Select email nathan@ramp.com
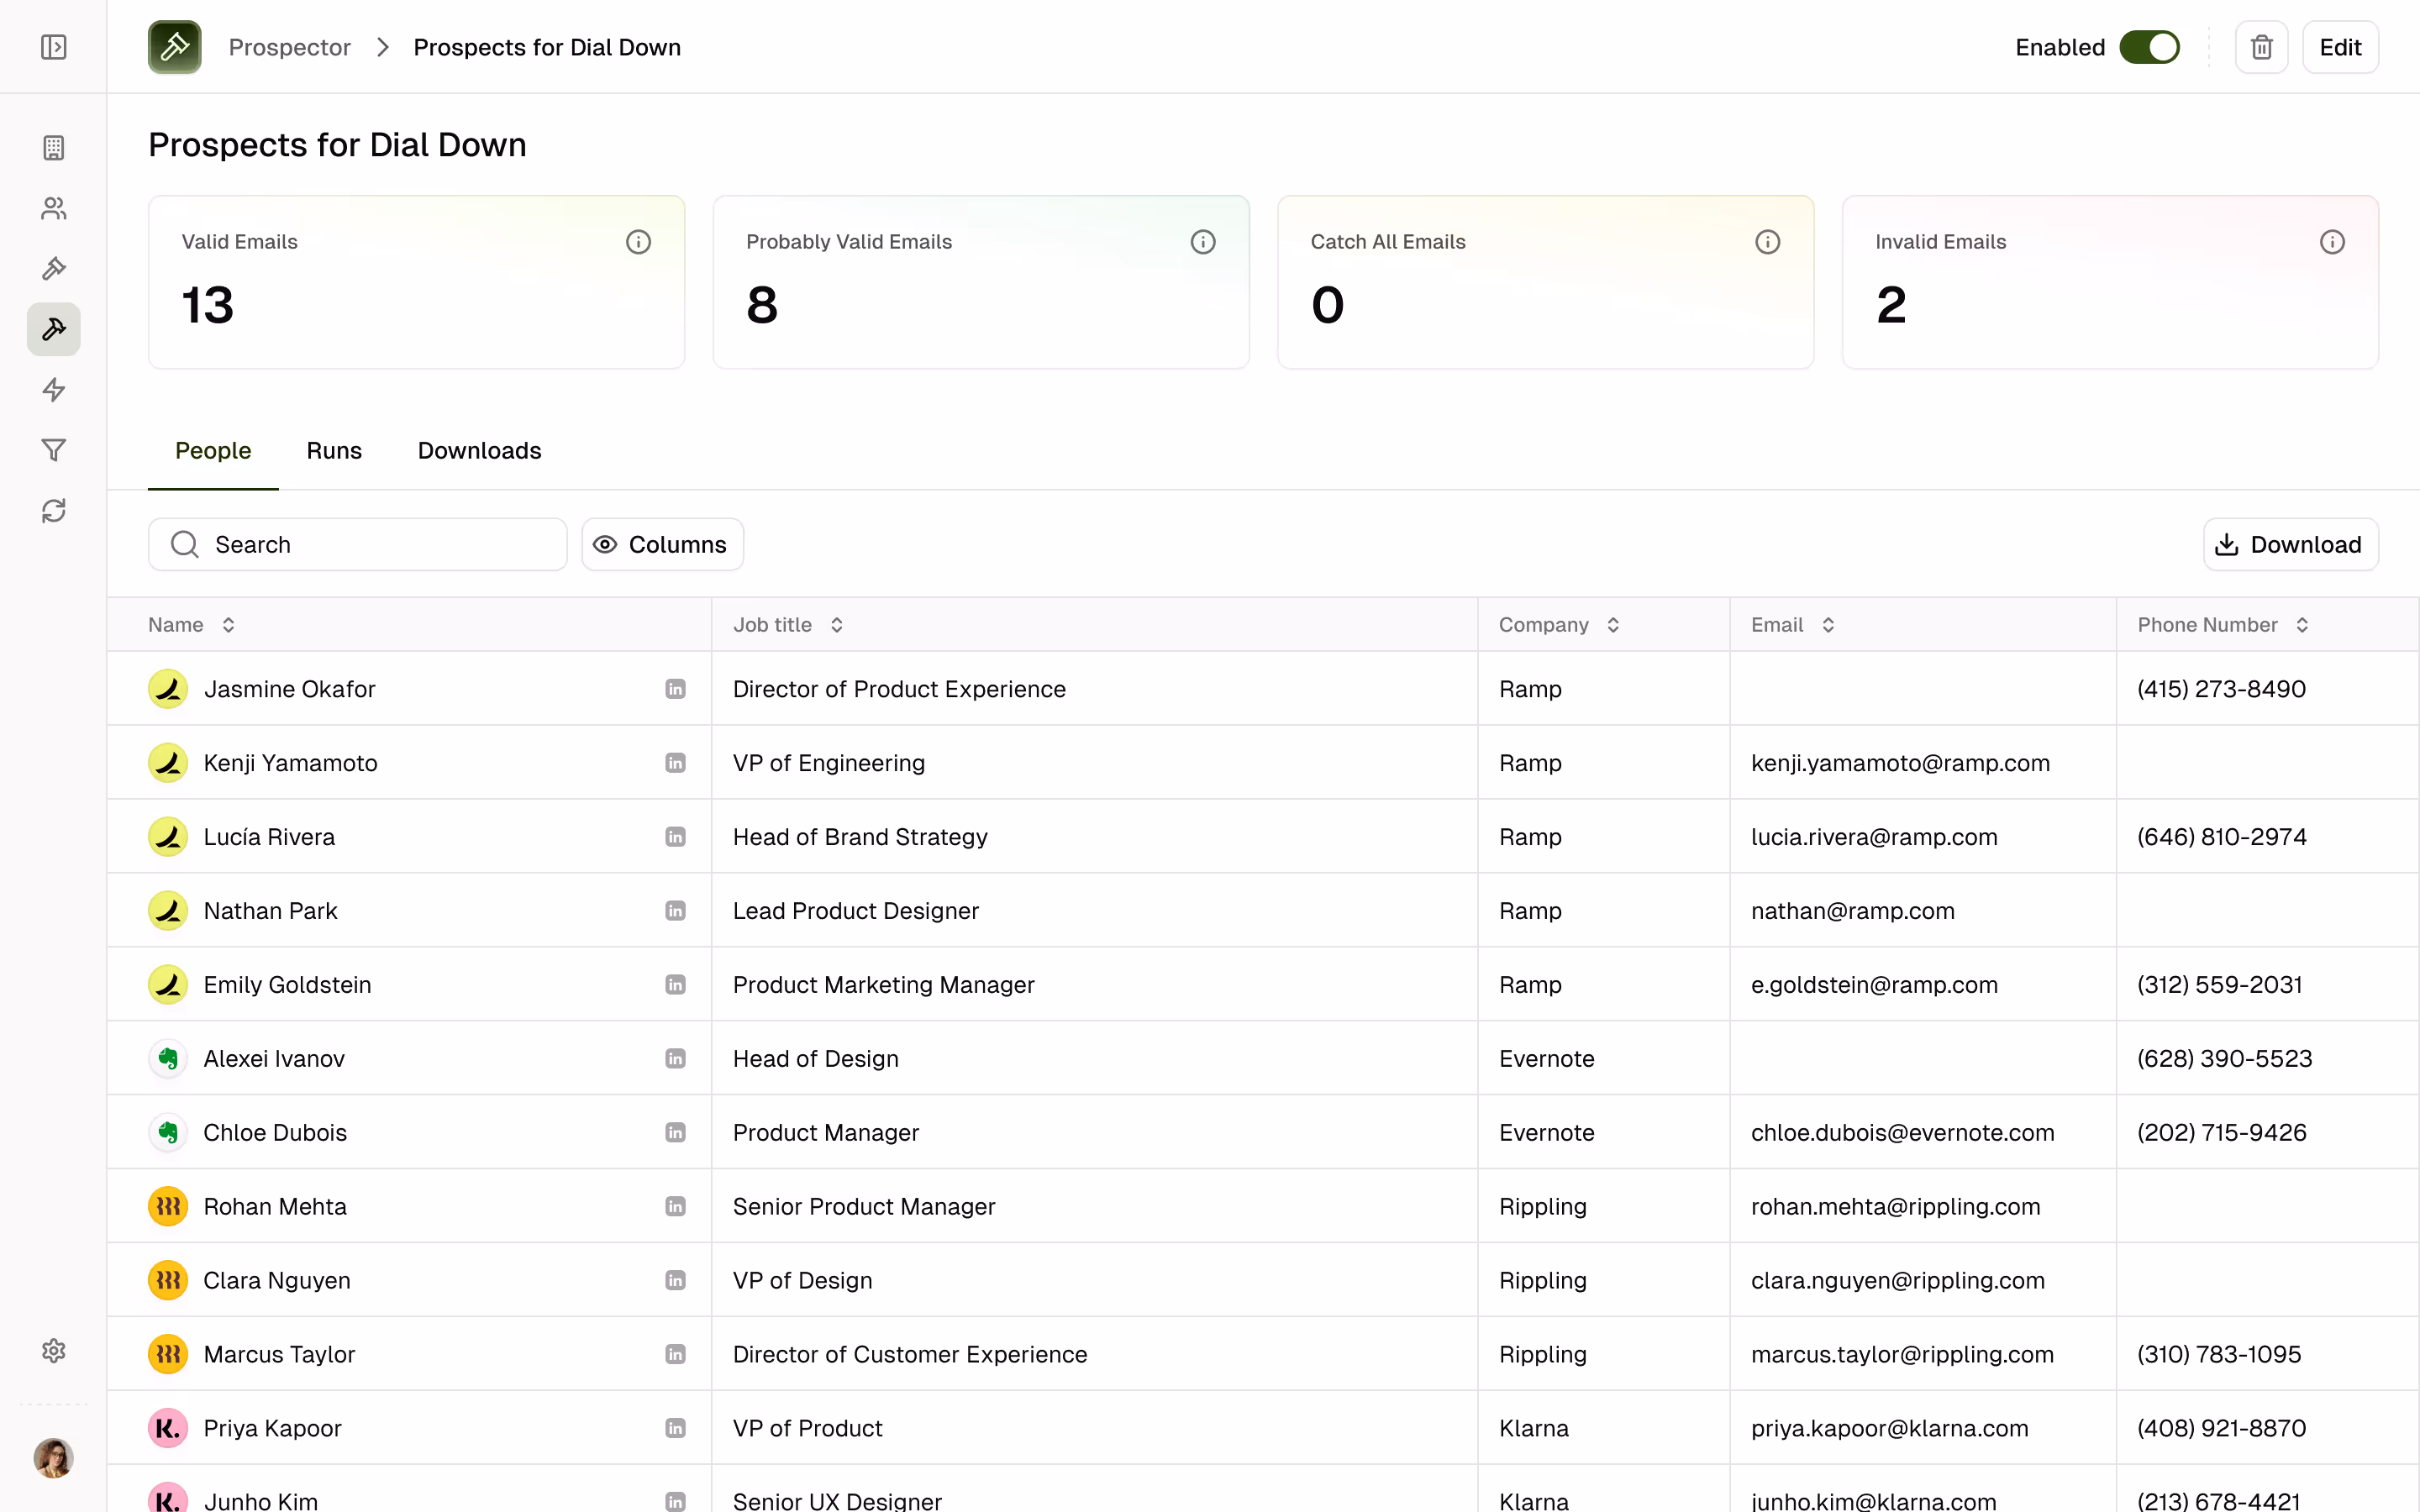 click(x=1852, y=911)
